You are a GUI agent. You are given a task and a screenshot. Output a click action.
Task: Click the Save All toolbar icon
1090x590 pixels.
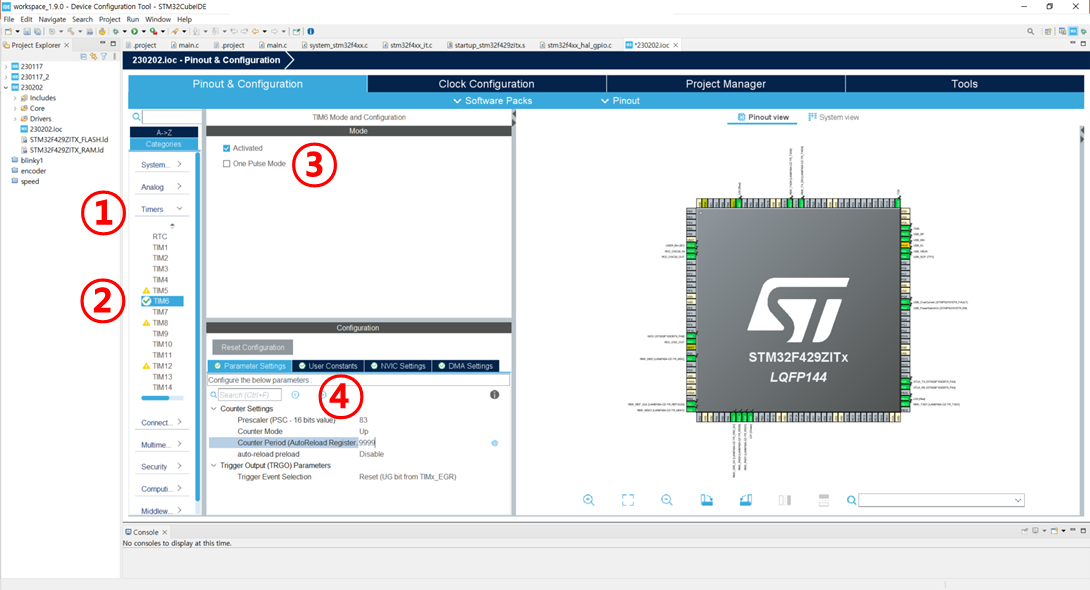38,31
